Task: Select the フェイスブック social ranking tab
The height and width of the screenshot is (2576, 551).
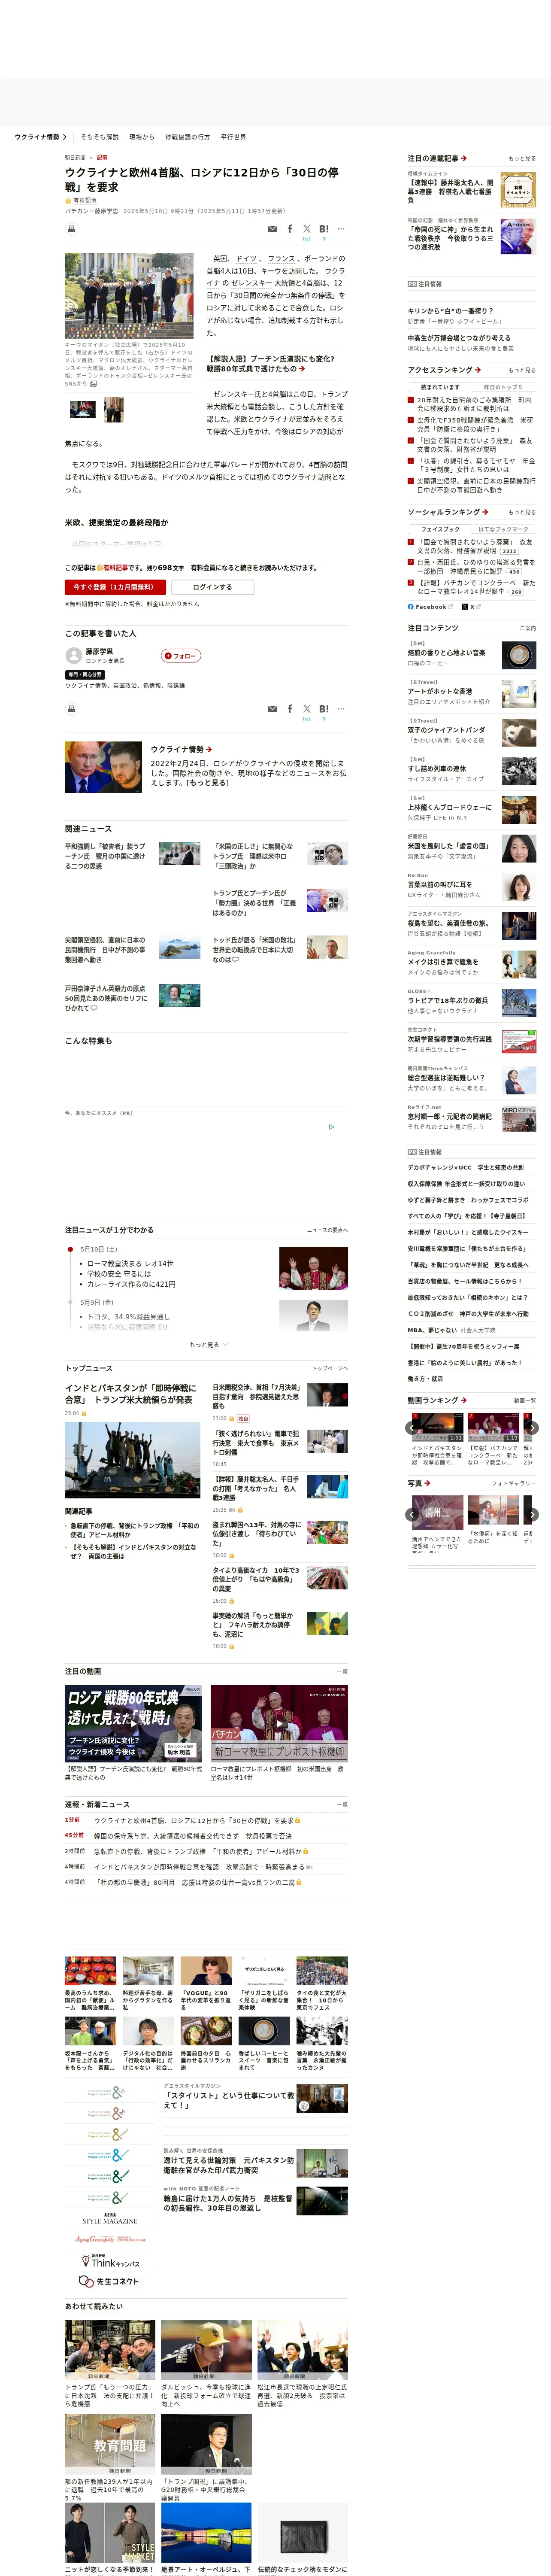Action: point(440,529)
